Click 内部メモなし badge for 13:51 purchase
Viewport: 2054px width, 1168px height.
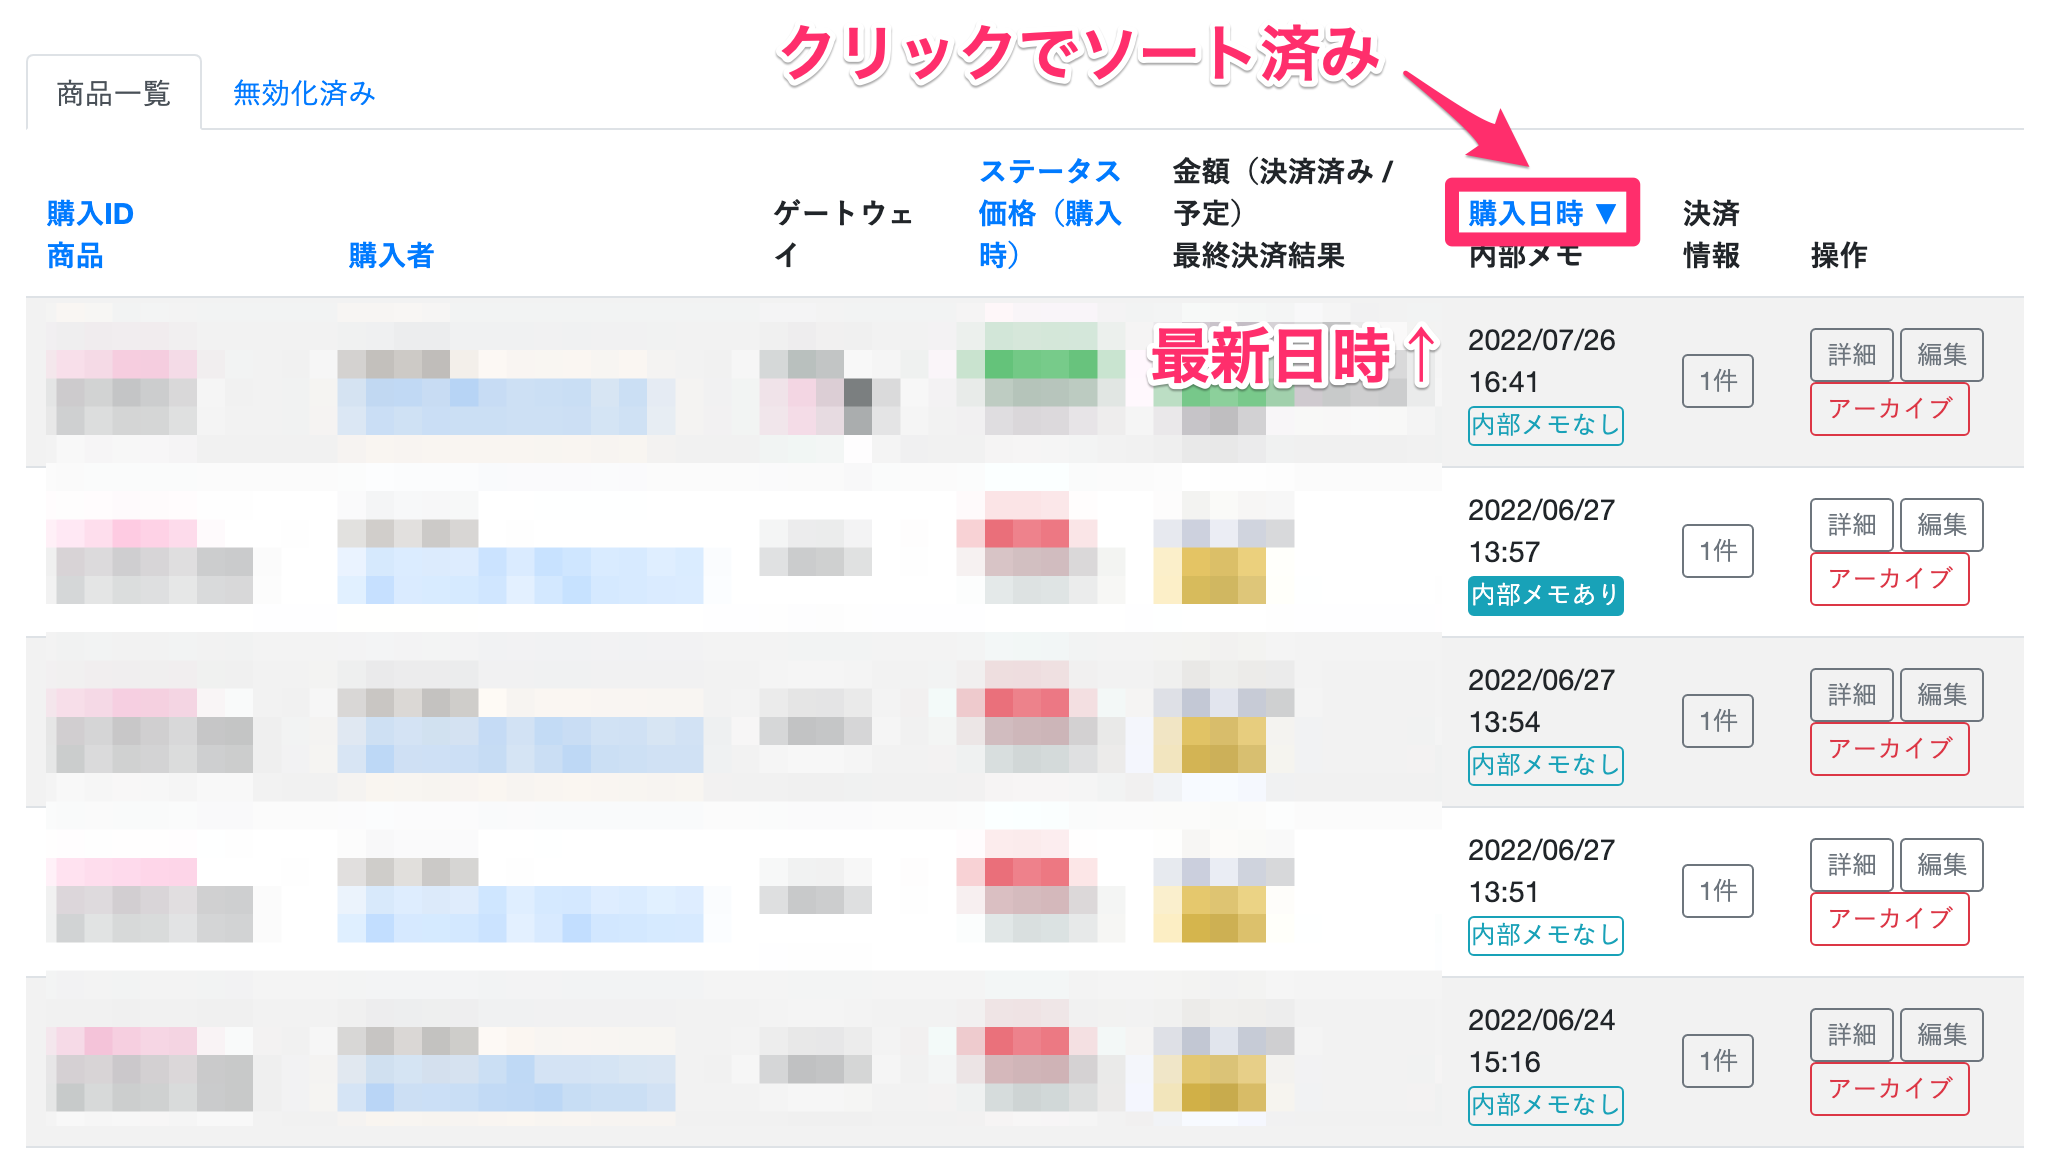tap(1545, 935)
